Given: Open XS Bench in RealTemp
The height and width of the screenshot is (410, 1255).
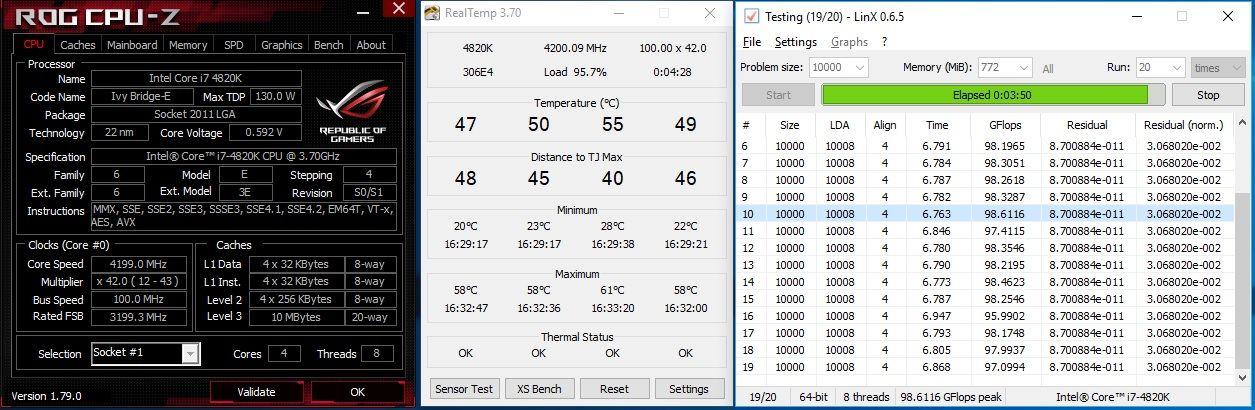Looking at the screenshot, I should pyautogui.click(x=539, y=388).
